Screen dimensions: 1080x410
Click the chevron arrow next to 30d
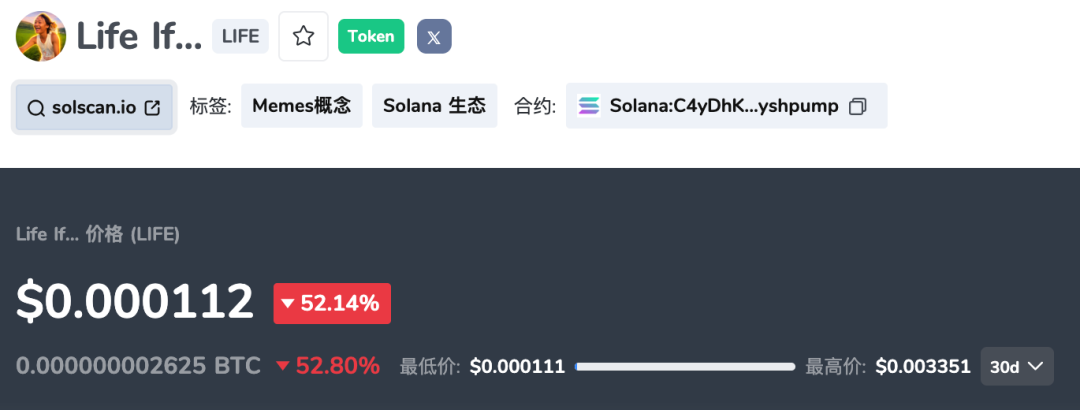tap(1035, 367)
